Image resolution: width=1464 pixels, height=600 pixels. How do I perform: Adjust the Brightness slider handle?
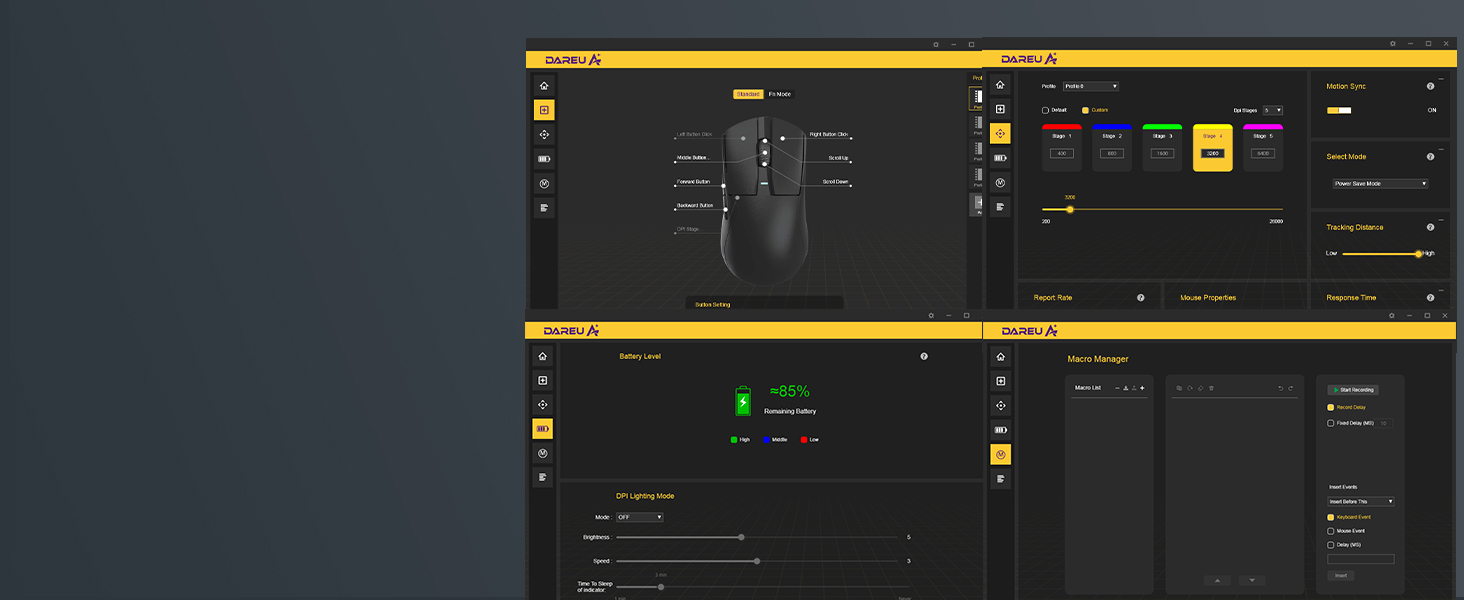pos(741,537)
